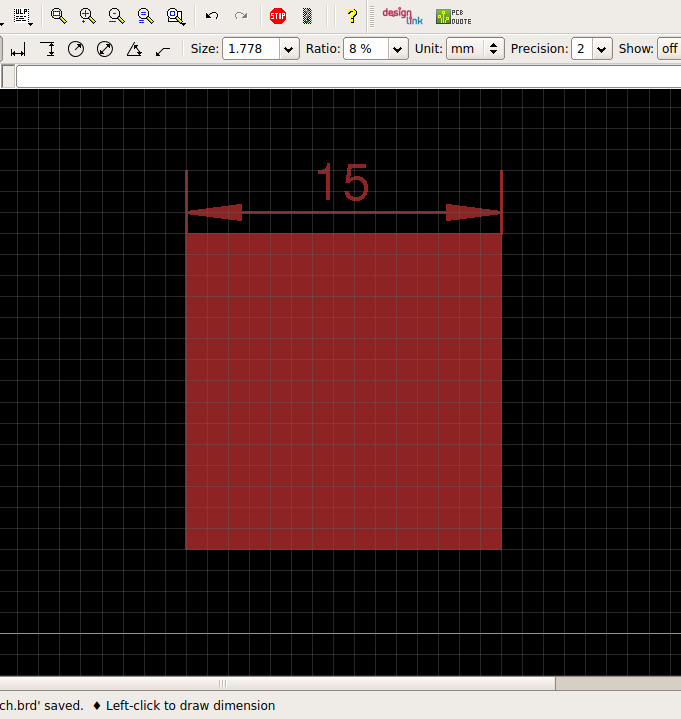Select diameter dimension type

click(105, 49)
